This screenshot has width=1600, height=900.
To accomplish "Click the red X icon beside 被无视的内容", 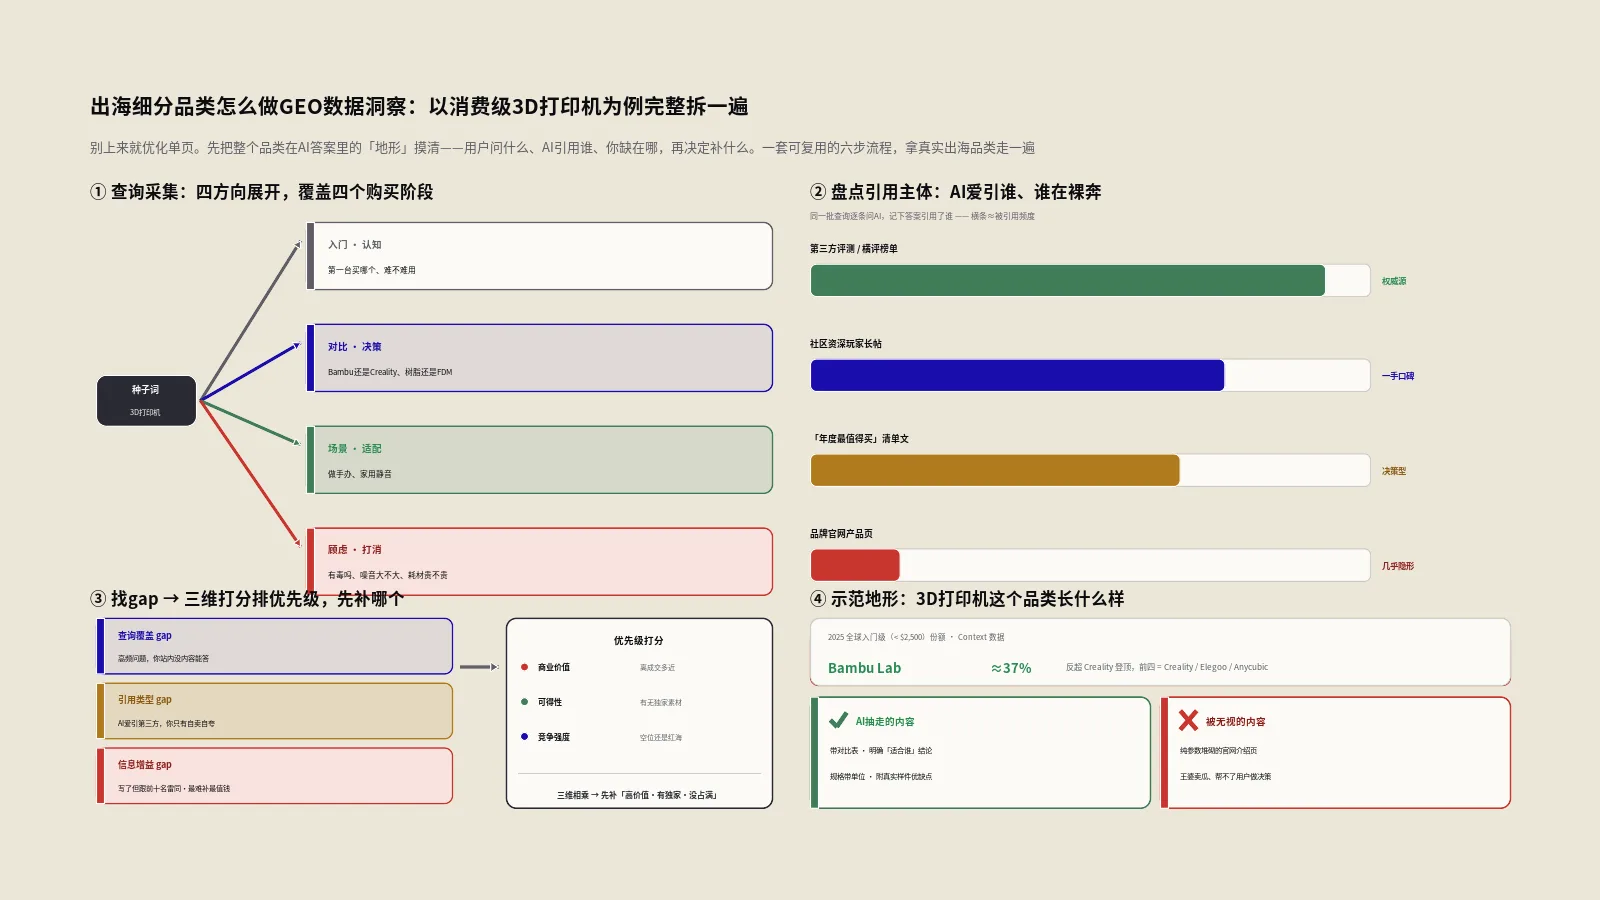I will click(x=1188, y=720).
